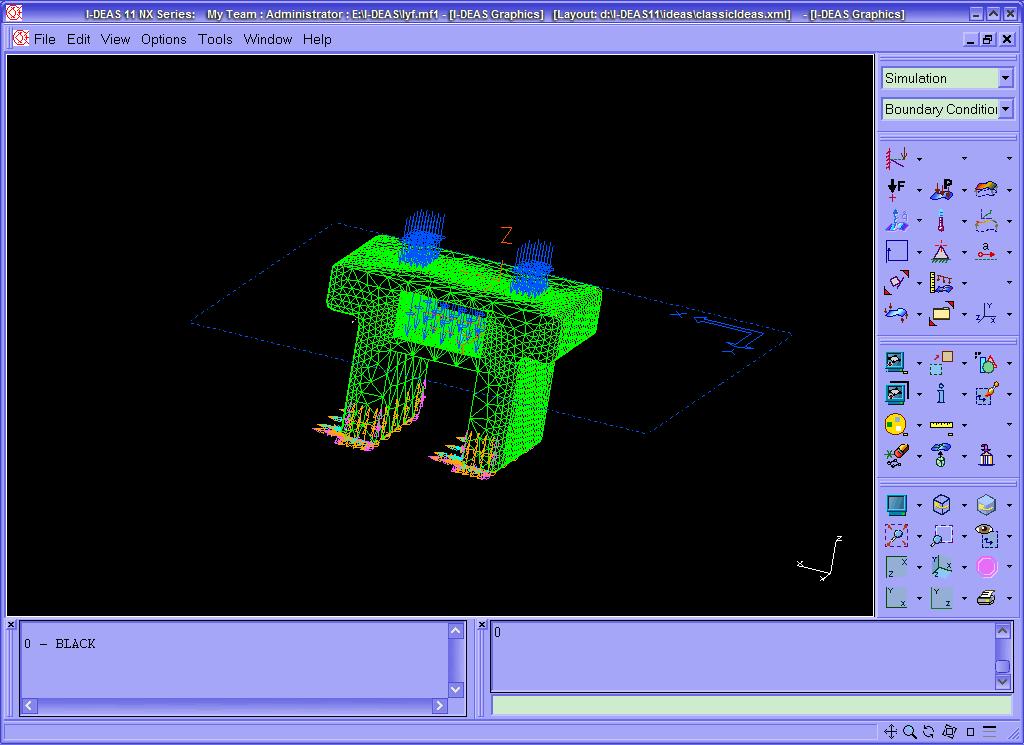Select the pan cross-arrows icon in status bar
1024x745 pixels.
tap(890, 732)
